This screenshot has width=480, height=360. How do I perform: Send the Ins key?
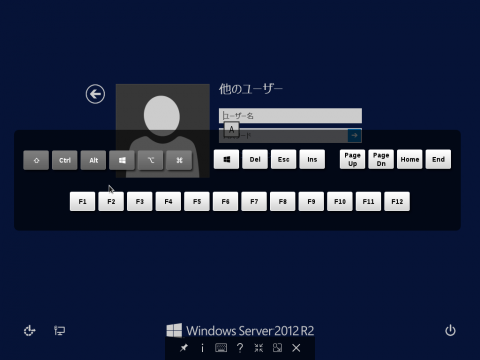[312, 159]
